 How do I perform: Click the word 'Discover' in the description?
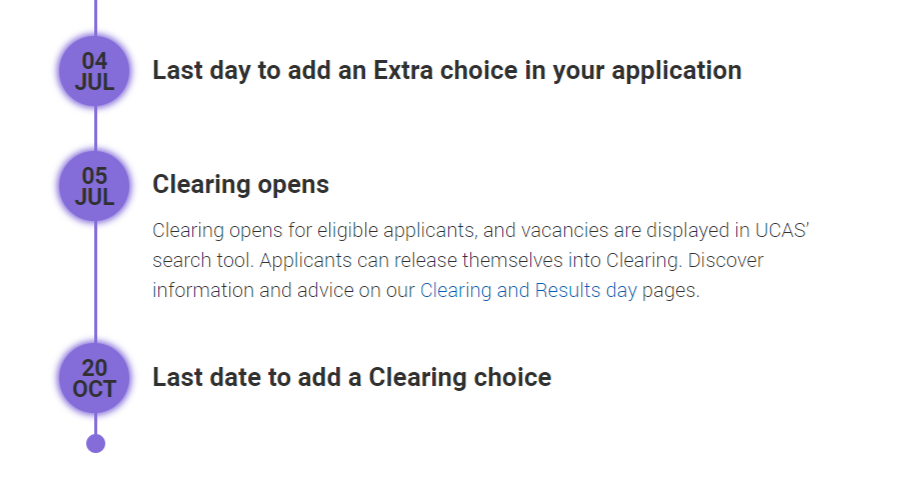coord(725,261)
